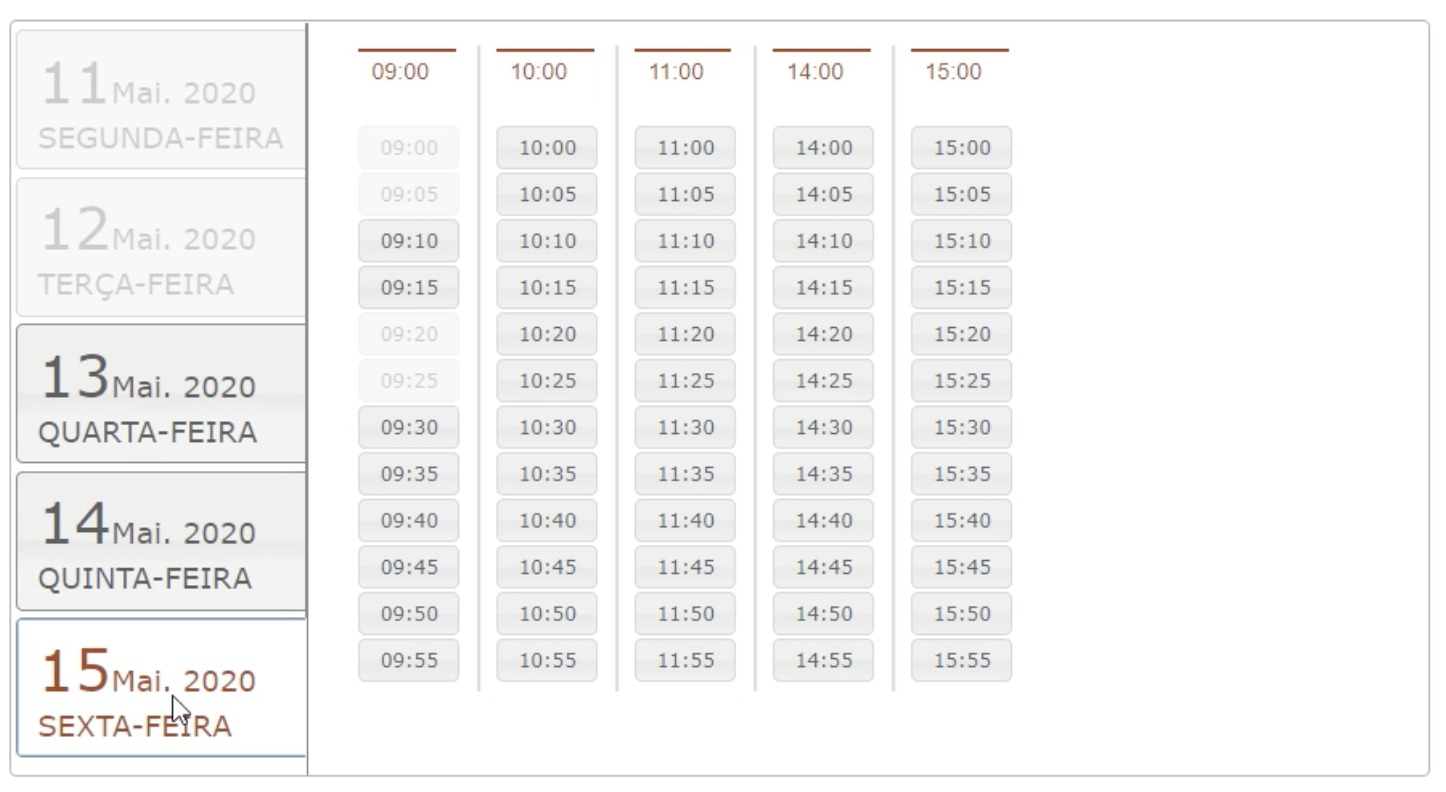Screen dimensions: 1446x792
Task: Choose the 12 Mai. 2020 Terça-feira tab
Action: (x=160, y=247)
